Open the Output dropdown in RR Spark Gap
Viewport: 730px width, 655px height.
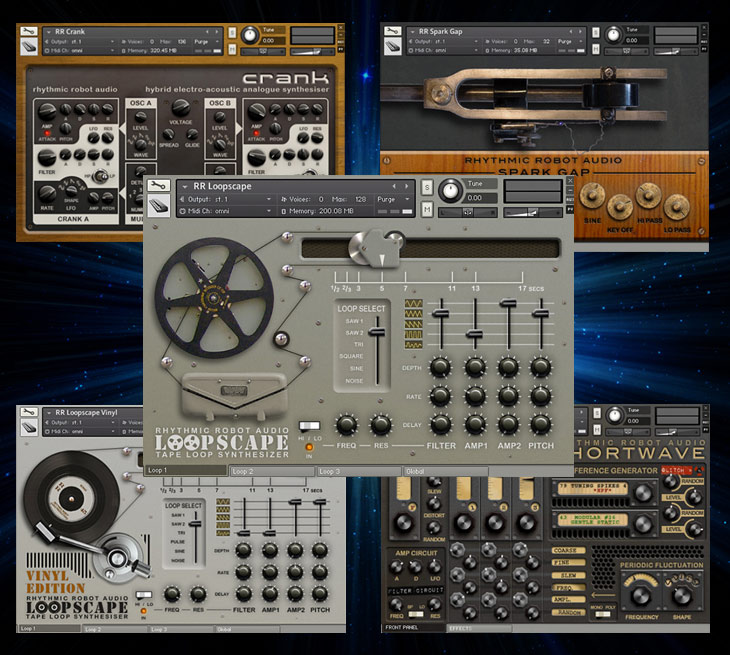pyautogui.click(x=443, y=41)
